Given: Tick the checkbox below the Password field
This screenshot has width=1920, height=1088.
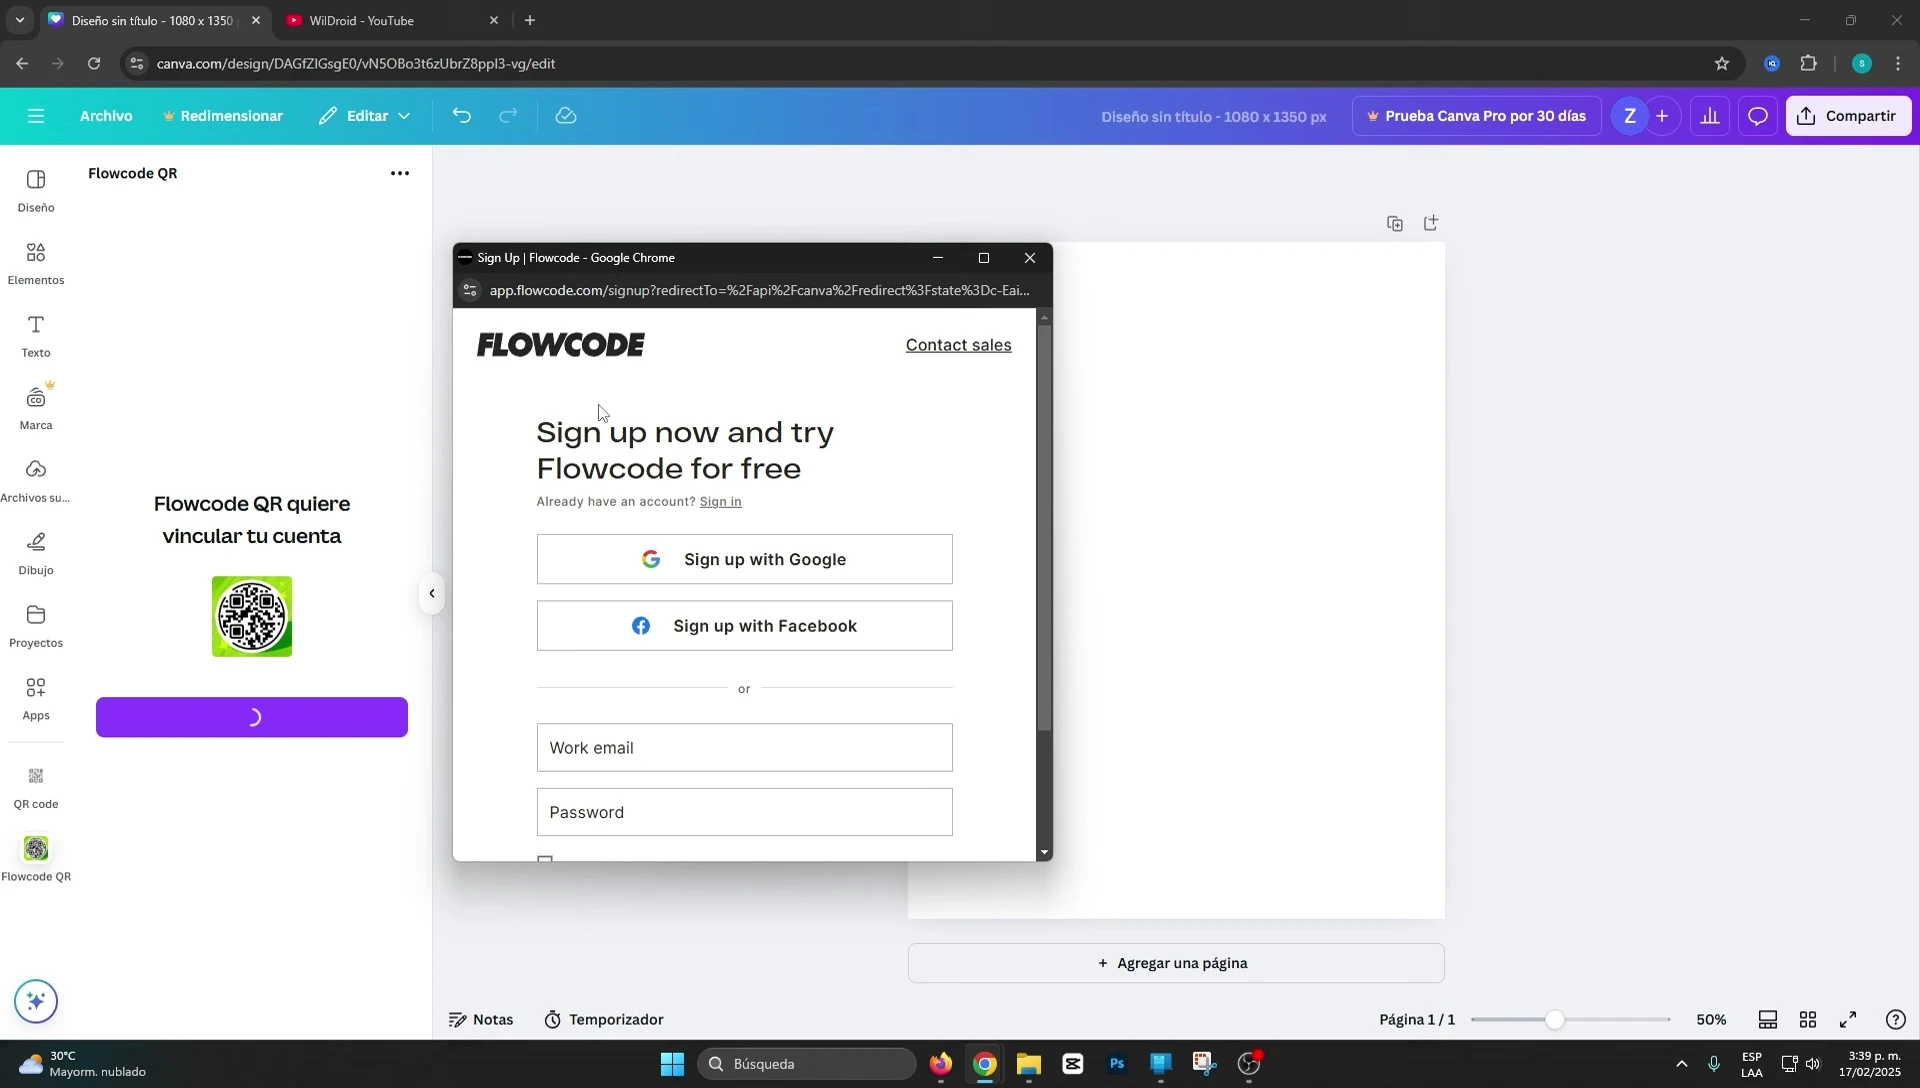Looking at the screenshot, I should tap(545, 858).
